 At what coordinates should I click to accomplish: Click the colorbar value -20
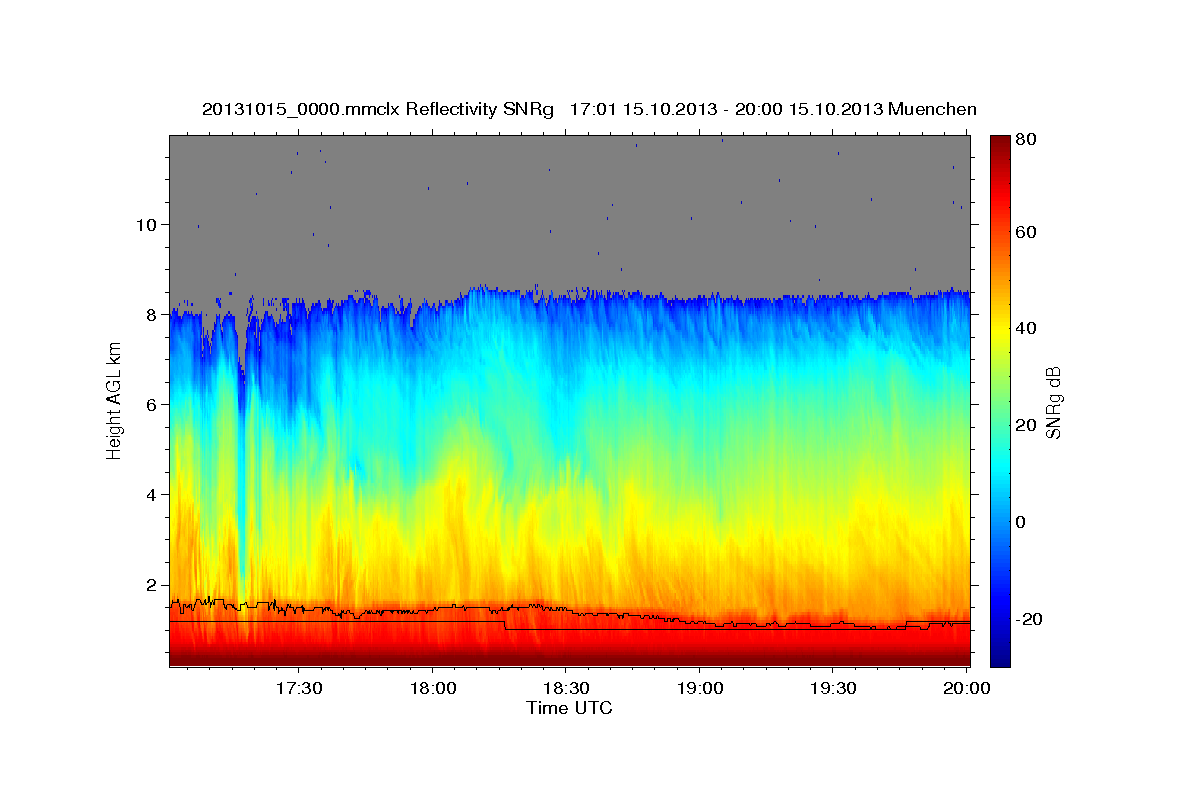(1028, 619)
